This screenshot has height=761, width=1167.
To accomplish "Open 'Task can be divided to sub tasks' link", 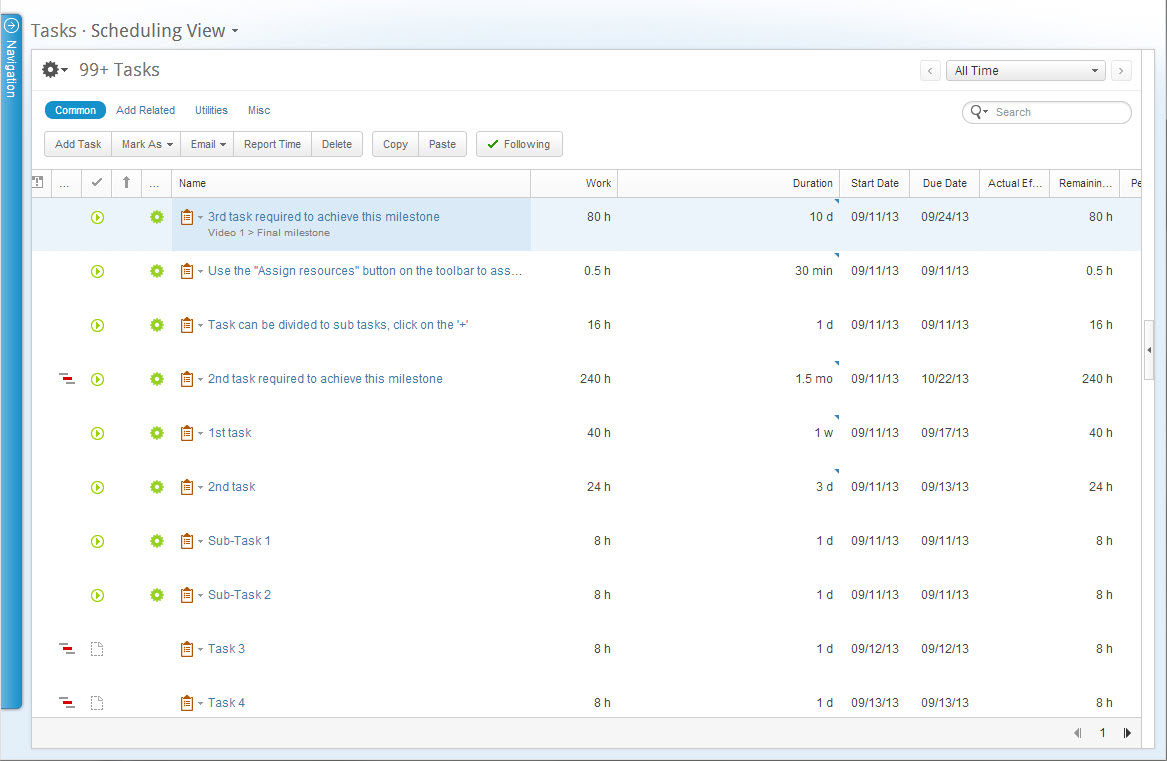I will pos(338,325).
